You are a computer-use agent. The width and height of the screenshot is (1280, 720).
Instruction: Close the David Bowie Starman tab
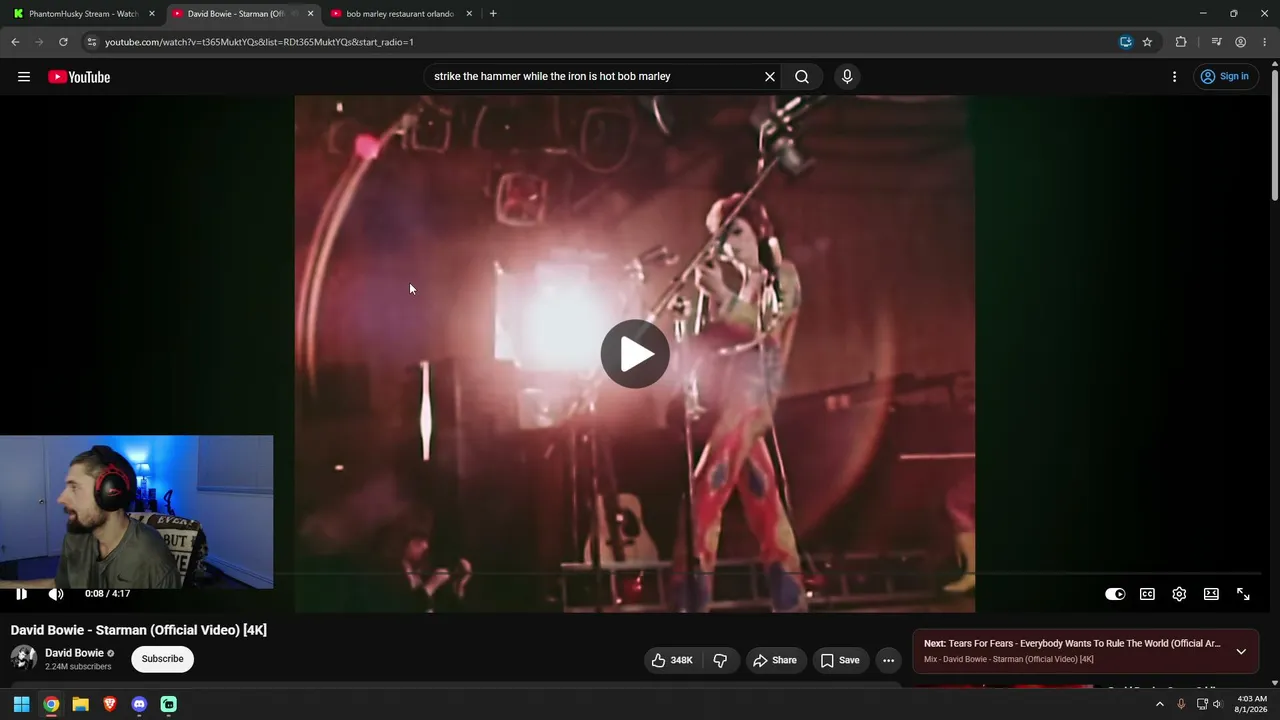[x=310, y=14]
